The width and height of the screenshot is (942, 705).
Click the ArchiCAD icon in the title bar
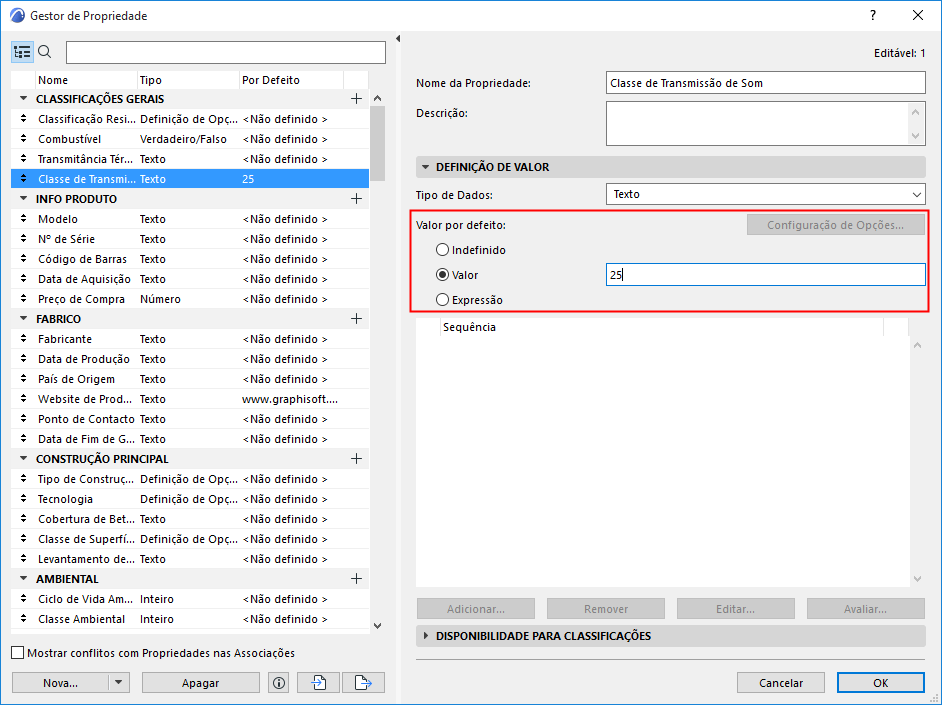(x=17, y=16)
